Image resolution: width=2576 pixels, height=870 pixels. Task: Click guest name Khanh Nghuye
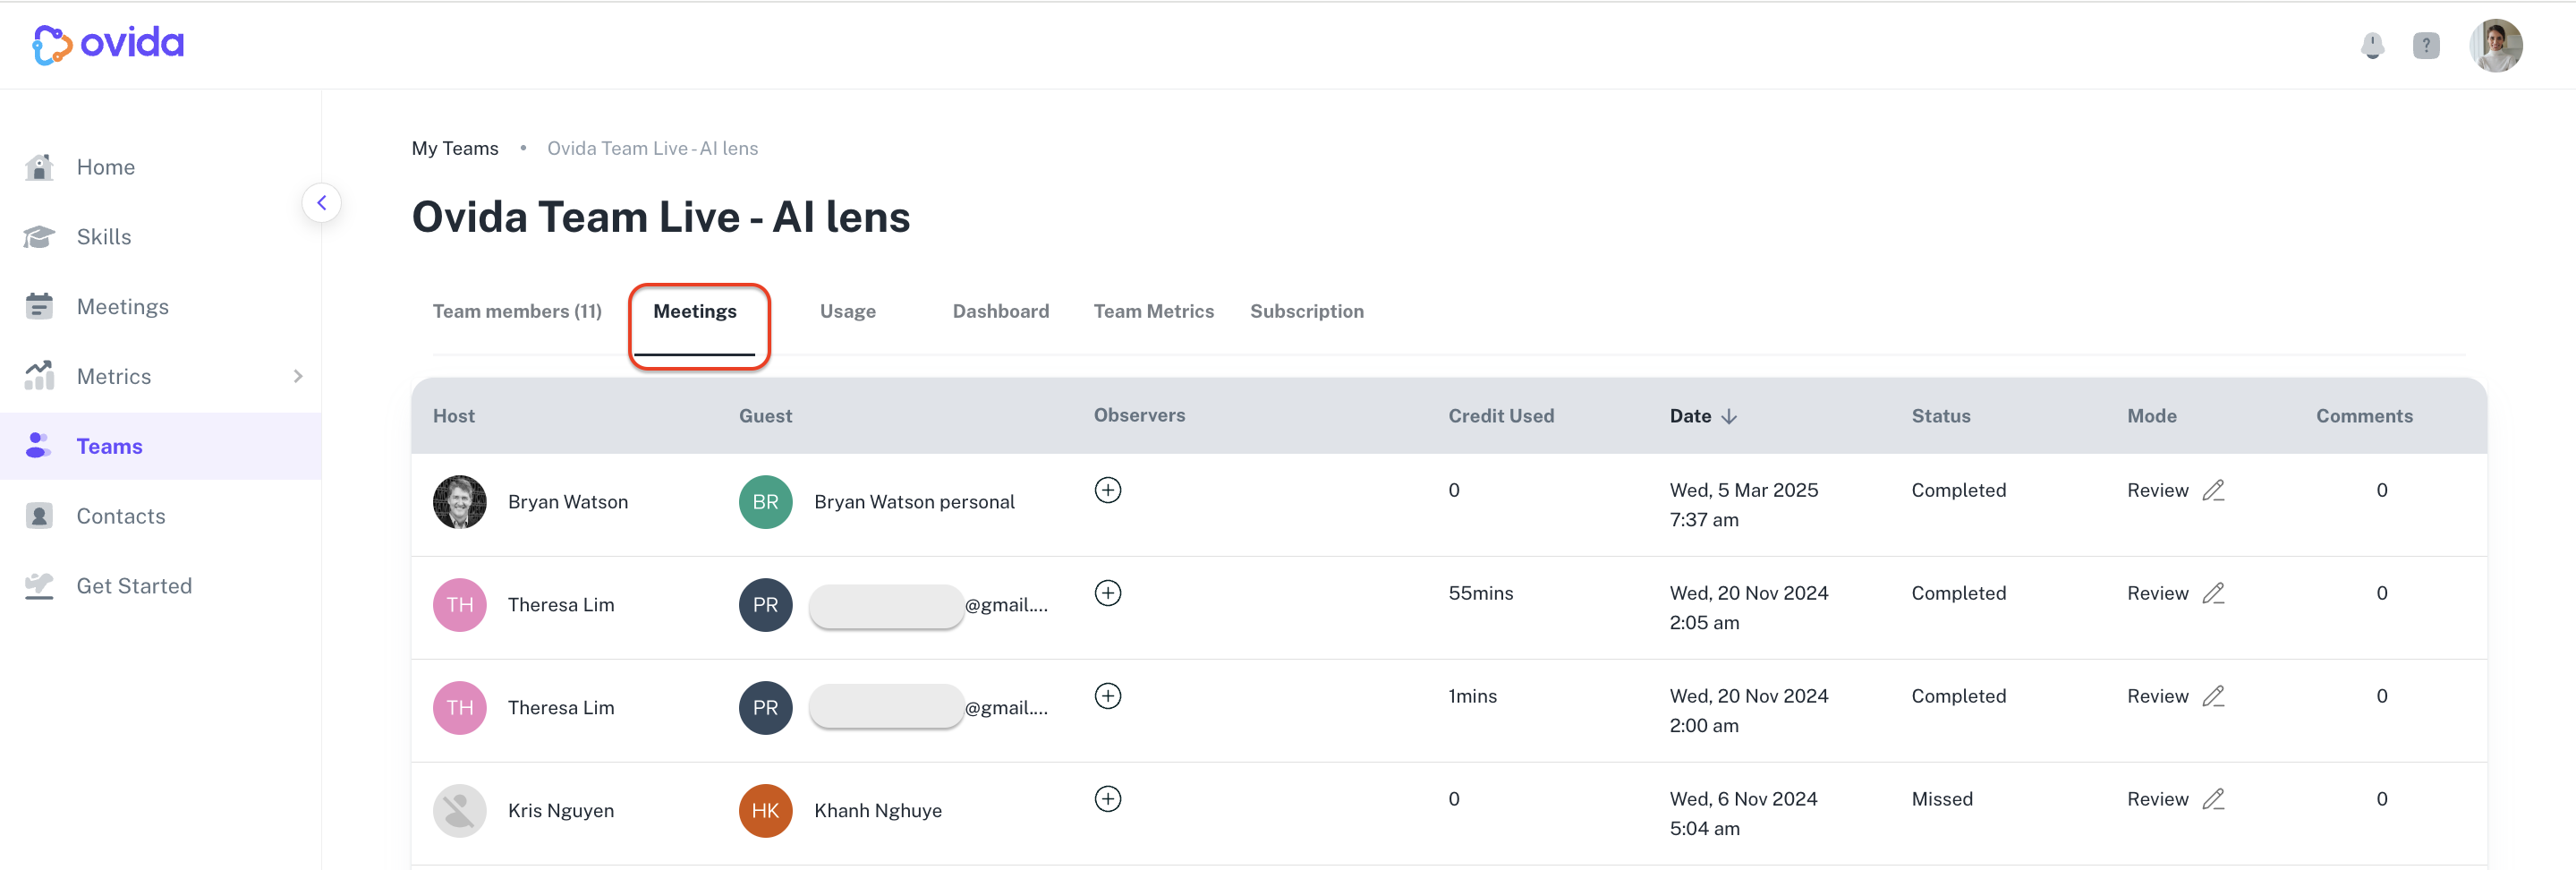(x=878, y=811)
